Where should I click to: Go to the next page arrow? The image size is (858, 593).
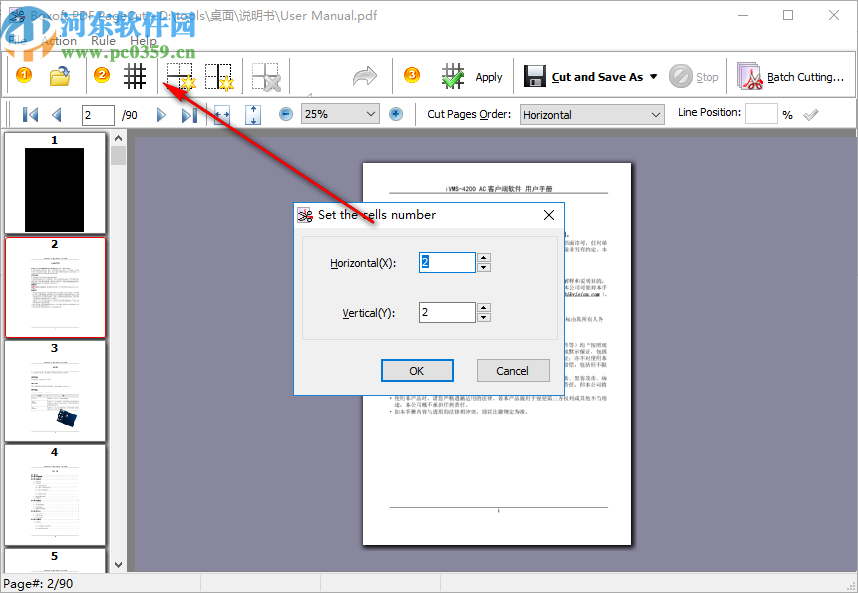(162, 114)
